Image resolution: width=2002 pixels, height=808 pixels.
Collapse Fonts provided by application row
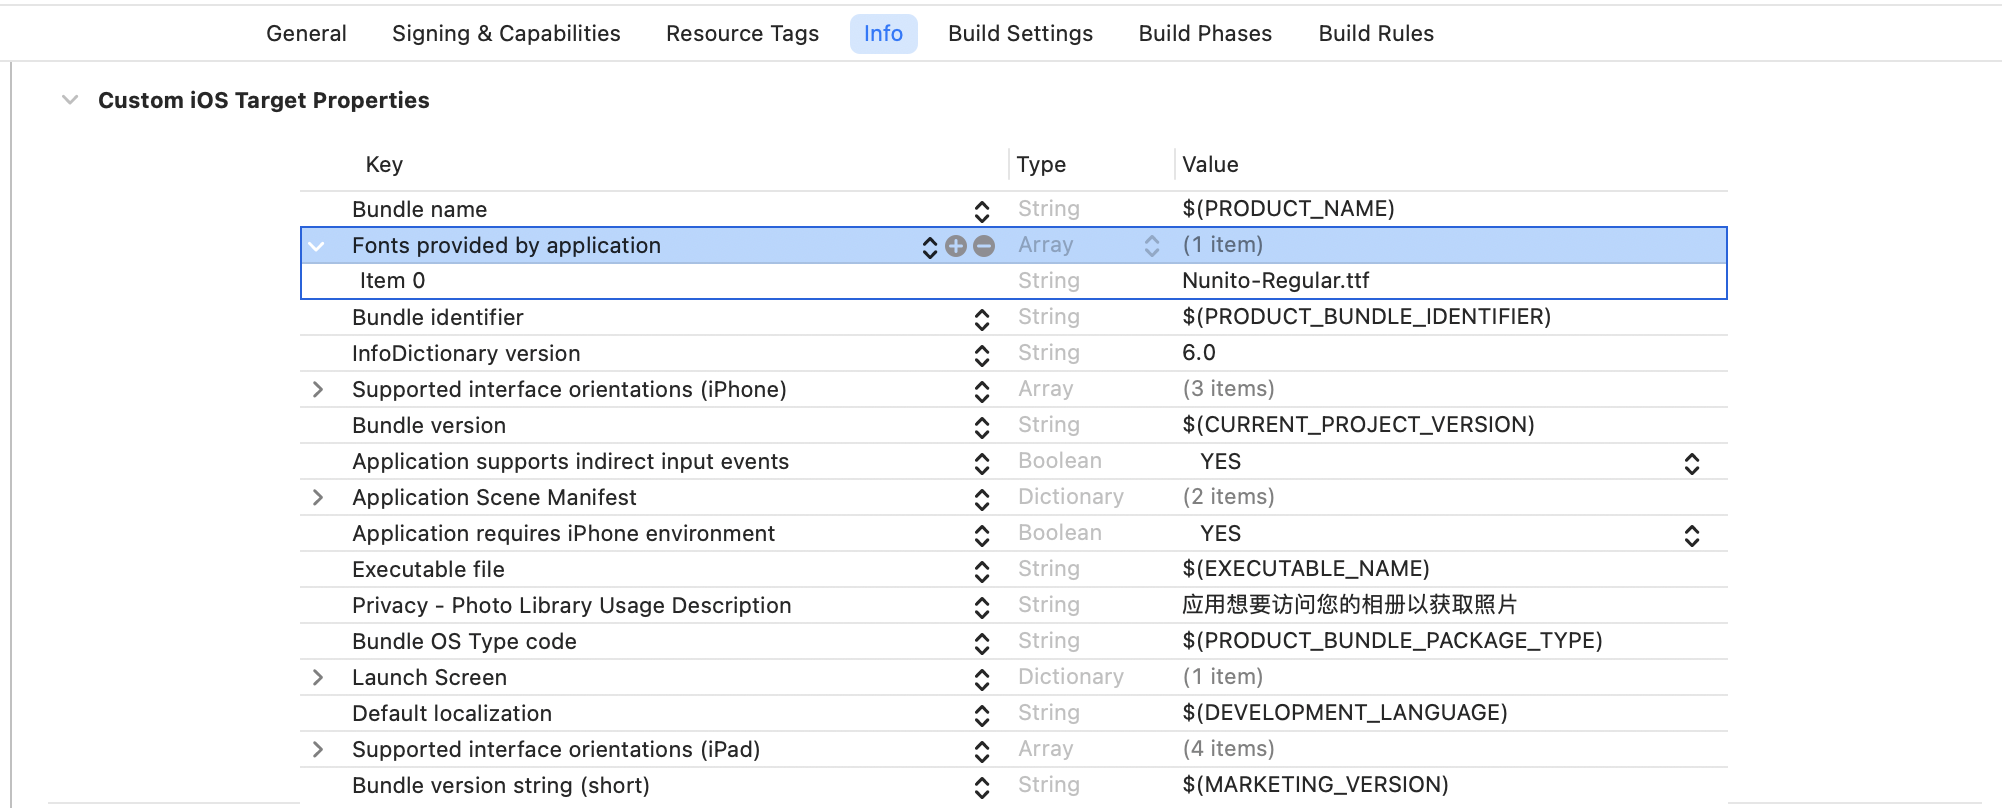(317, 246)
